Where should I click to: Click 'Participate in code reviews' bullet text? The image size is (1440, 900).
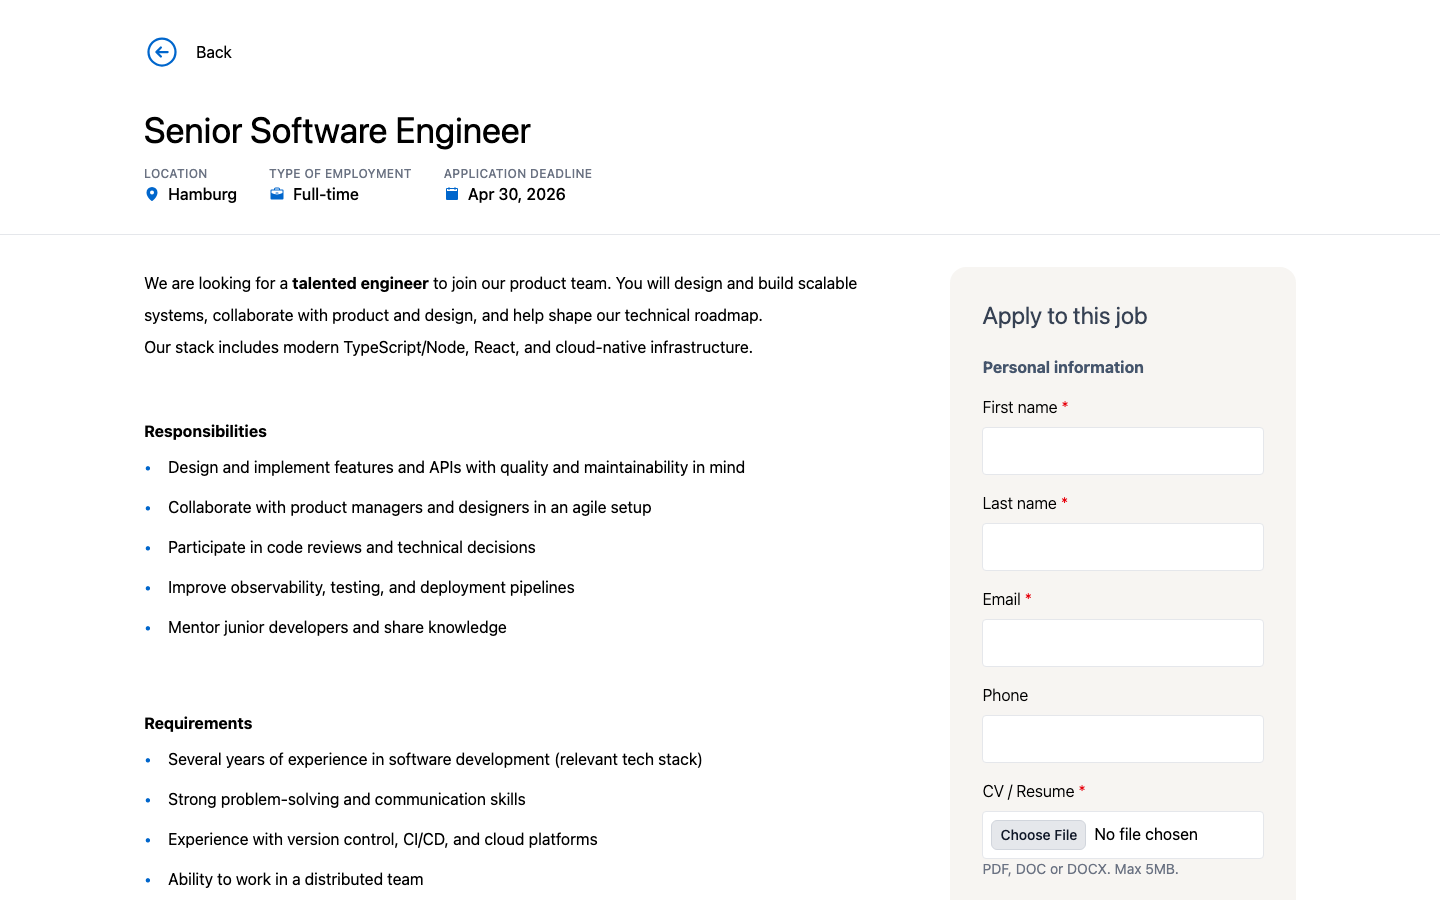[352, 547]
